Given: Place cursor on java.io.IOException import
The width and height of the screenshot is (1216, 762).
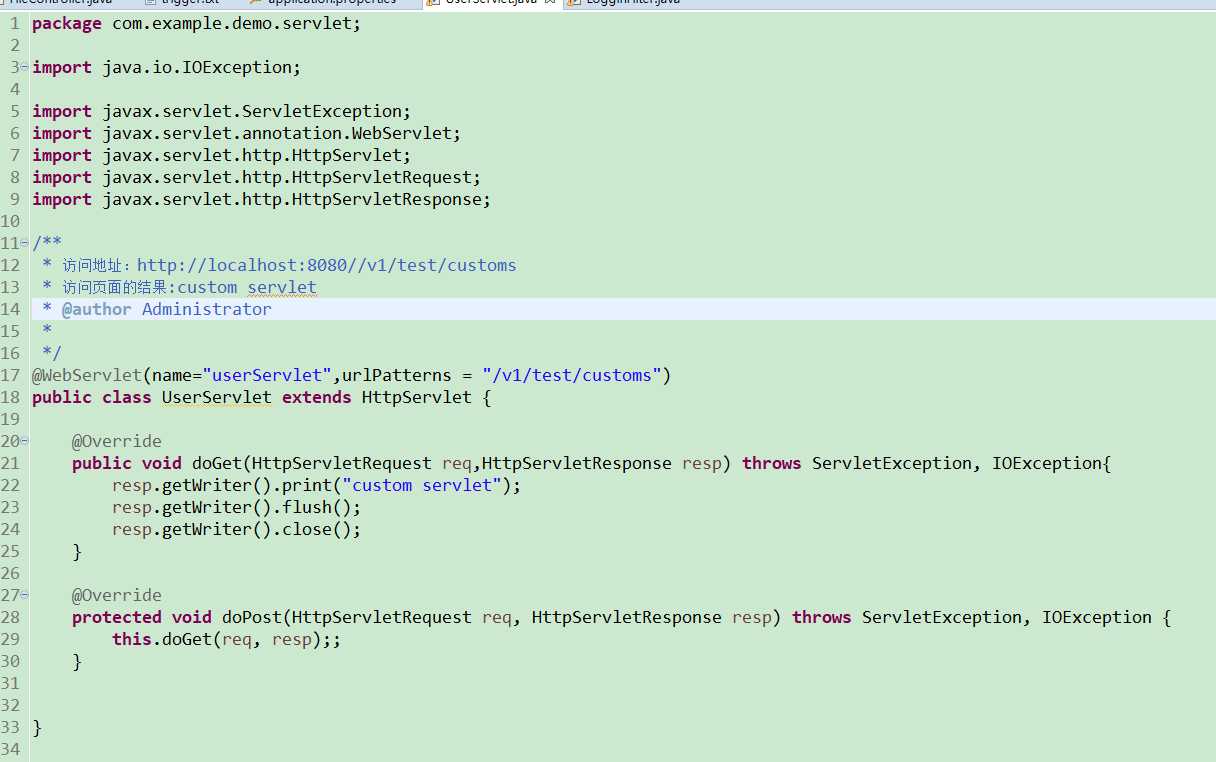Looking at the screenshot, I should 201,67.
